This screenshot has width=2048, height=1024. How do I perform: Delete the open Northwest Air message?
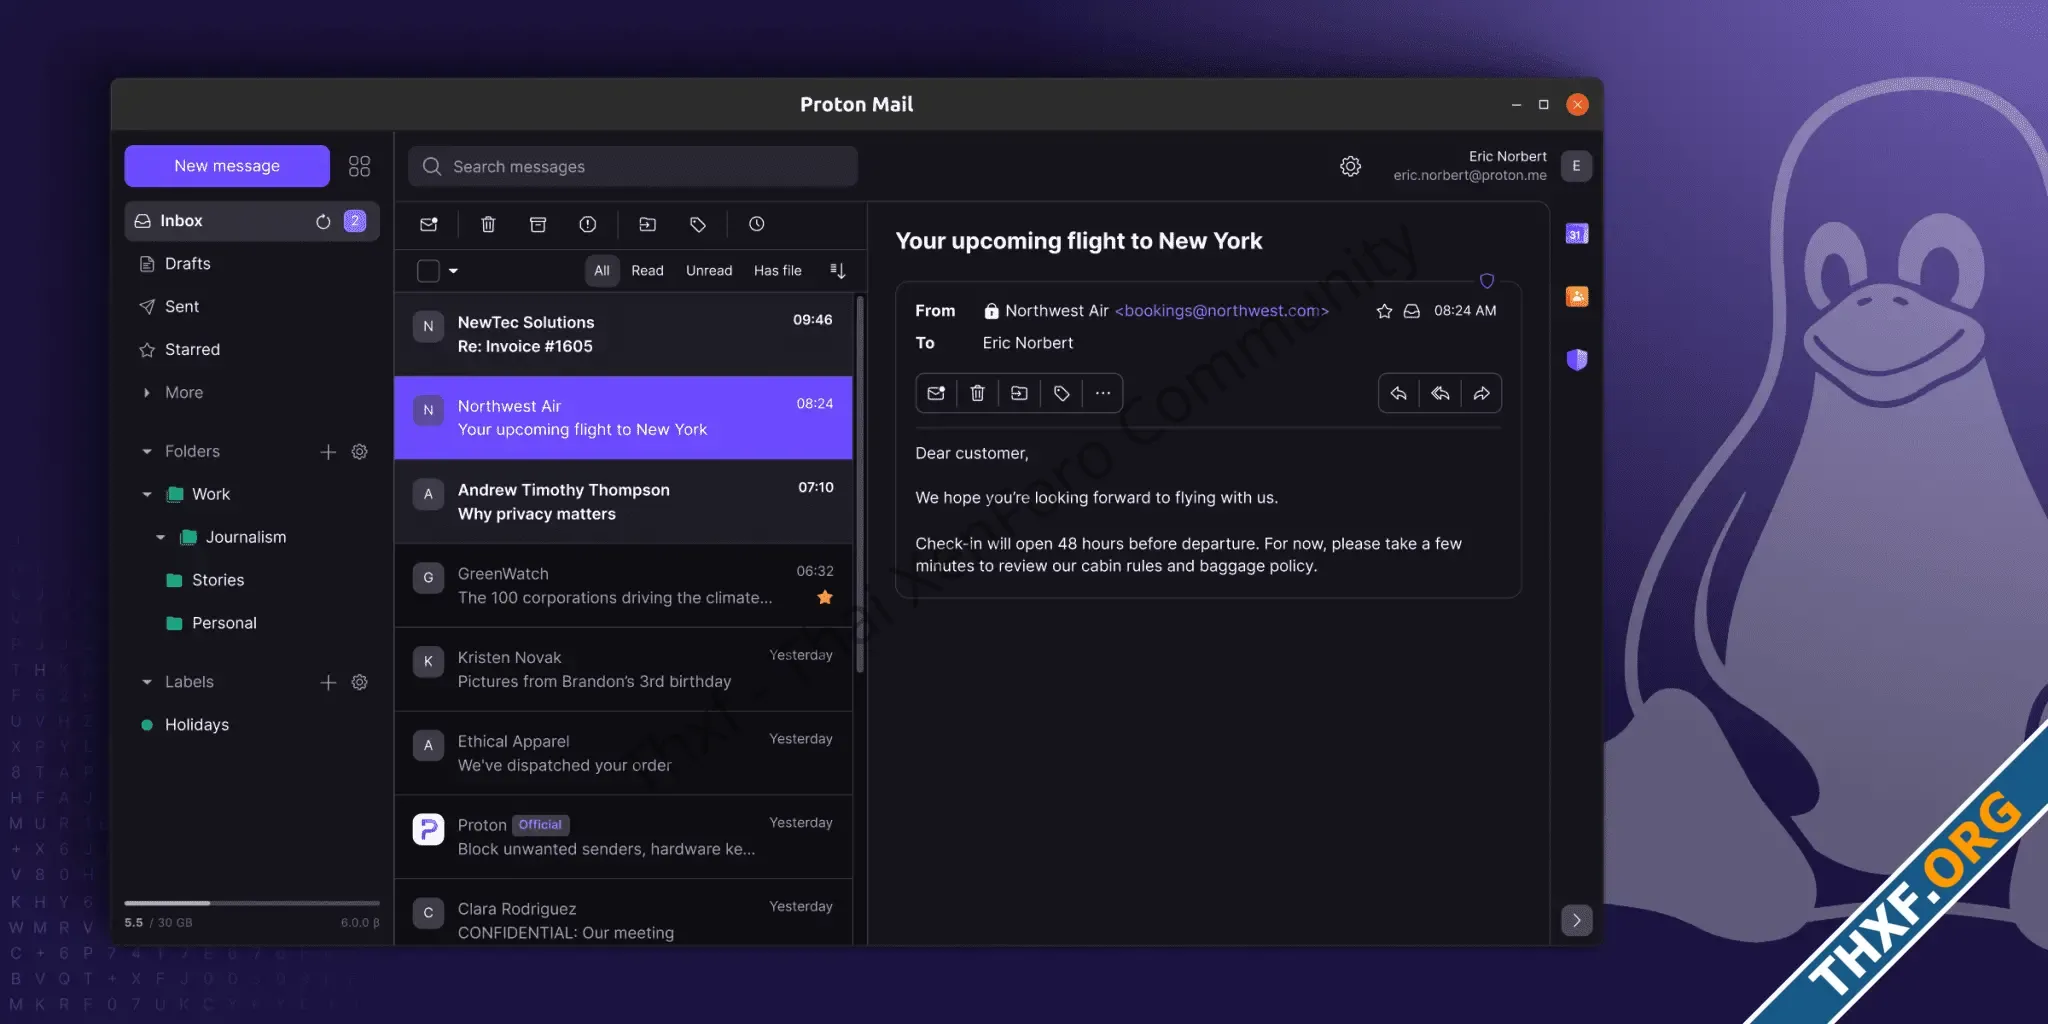point(978,393)
